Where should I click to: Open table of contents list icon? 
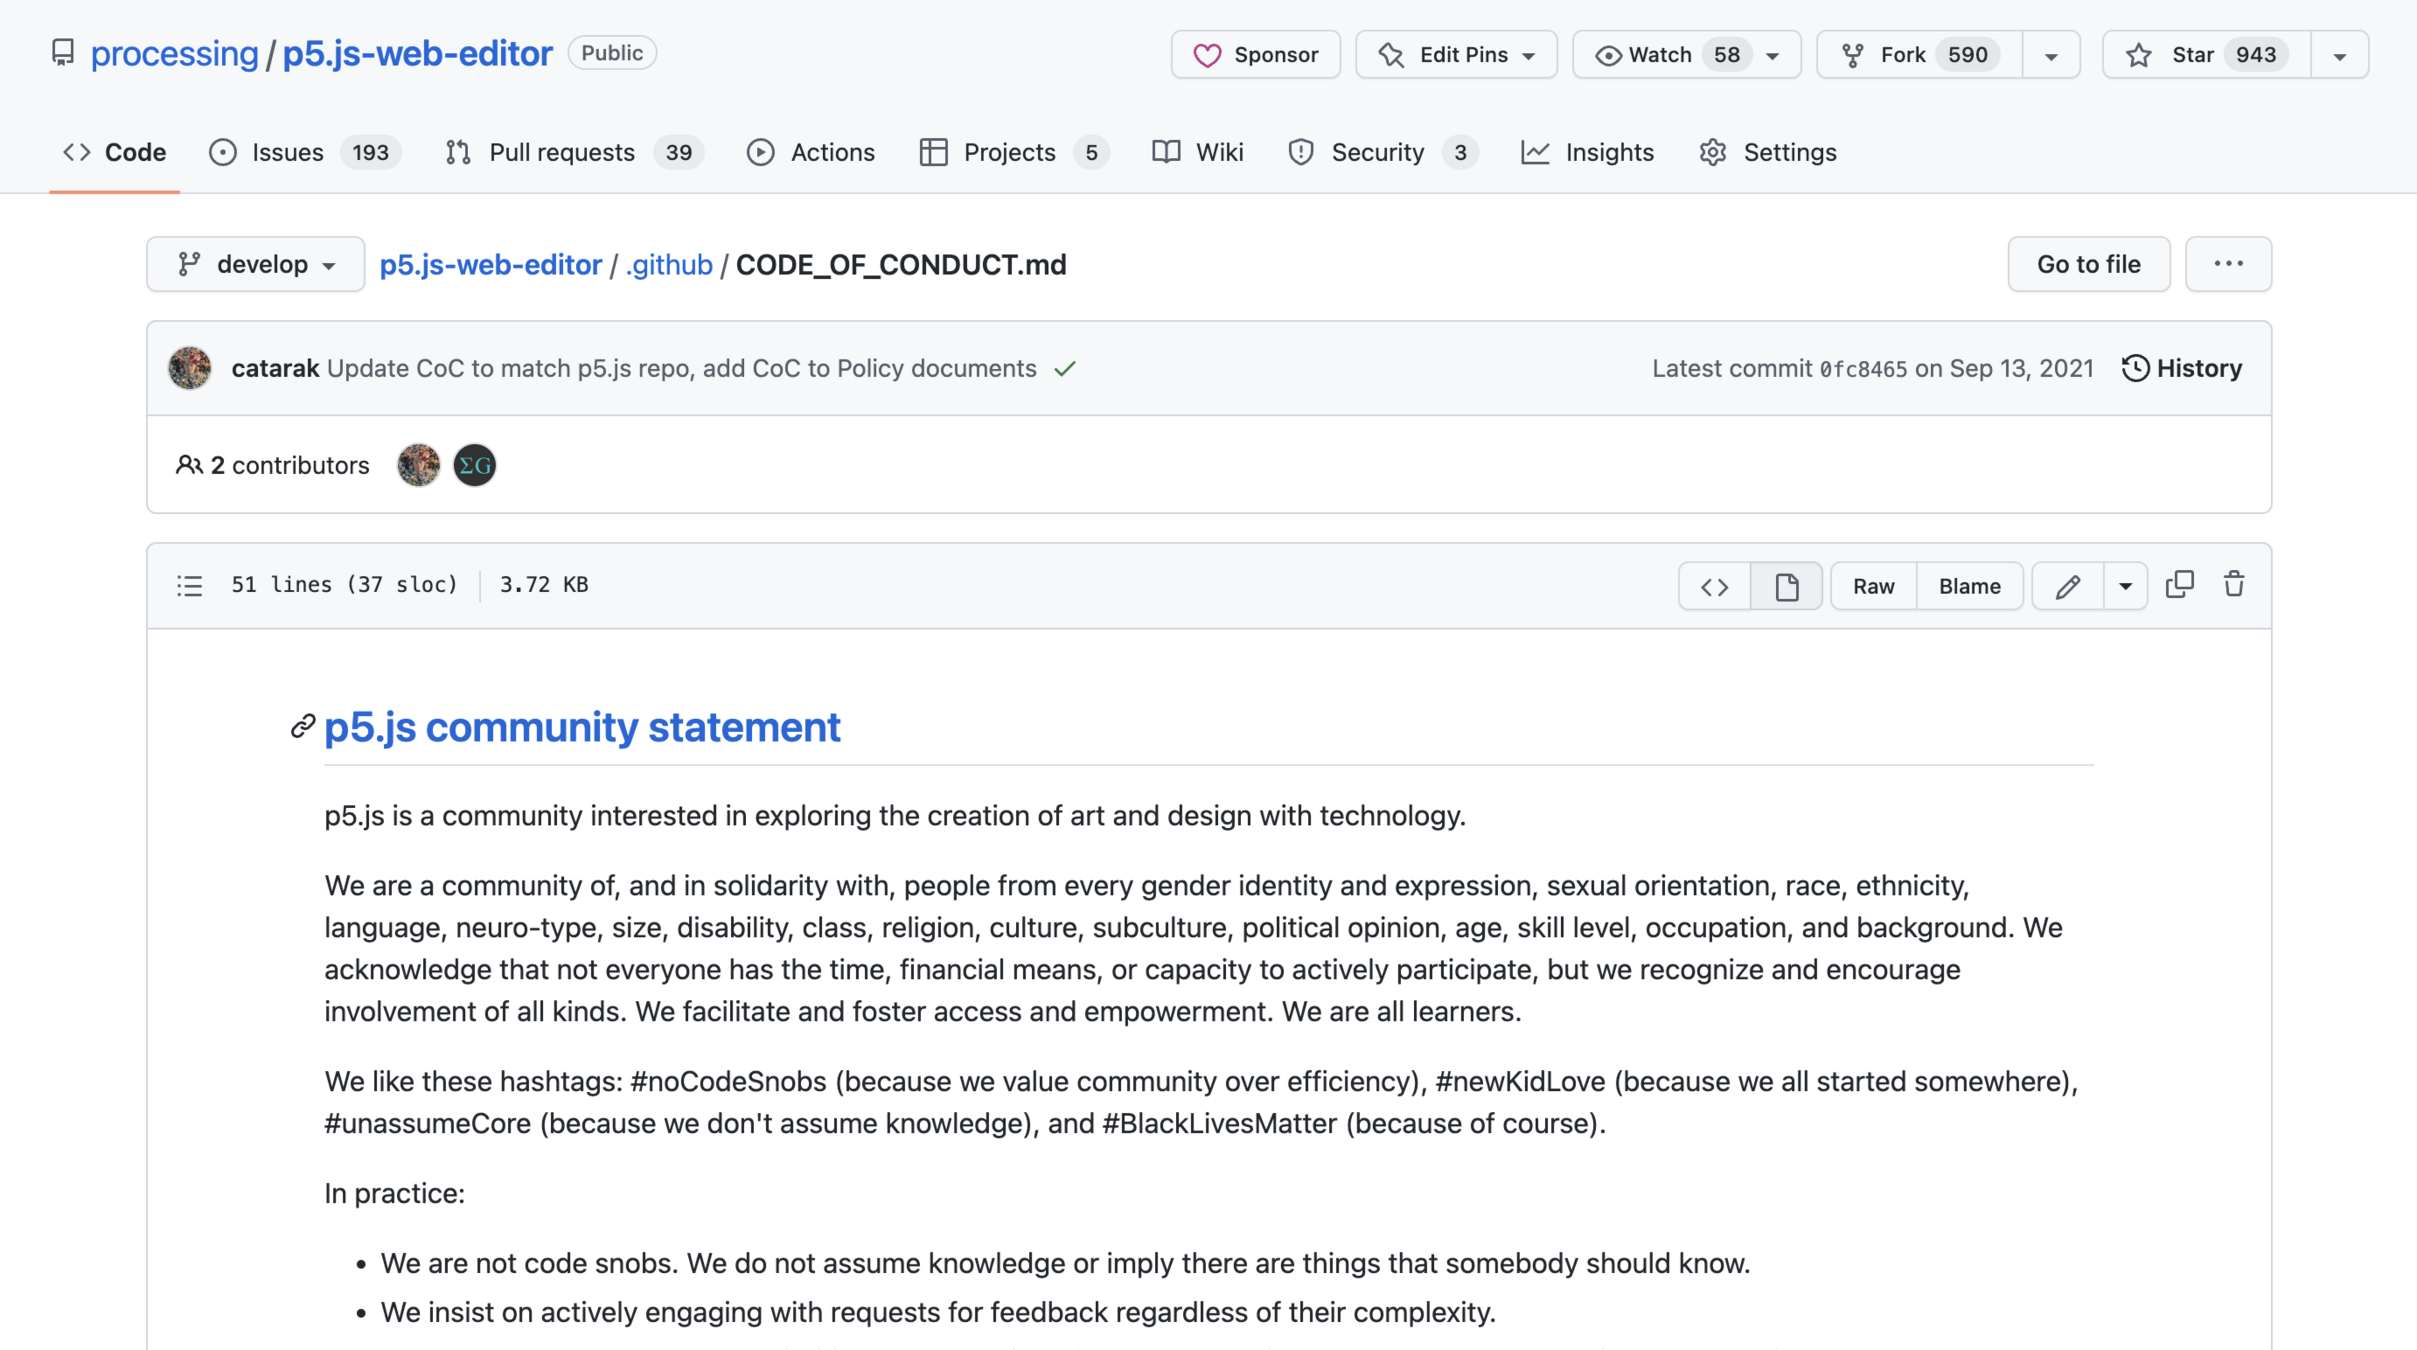190,585
